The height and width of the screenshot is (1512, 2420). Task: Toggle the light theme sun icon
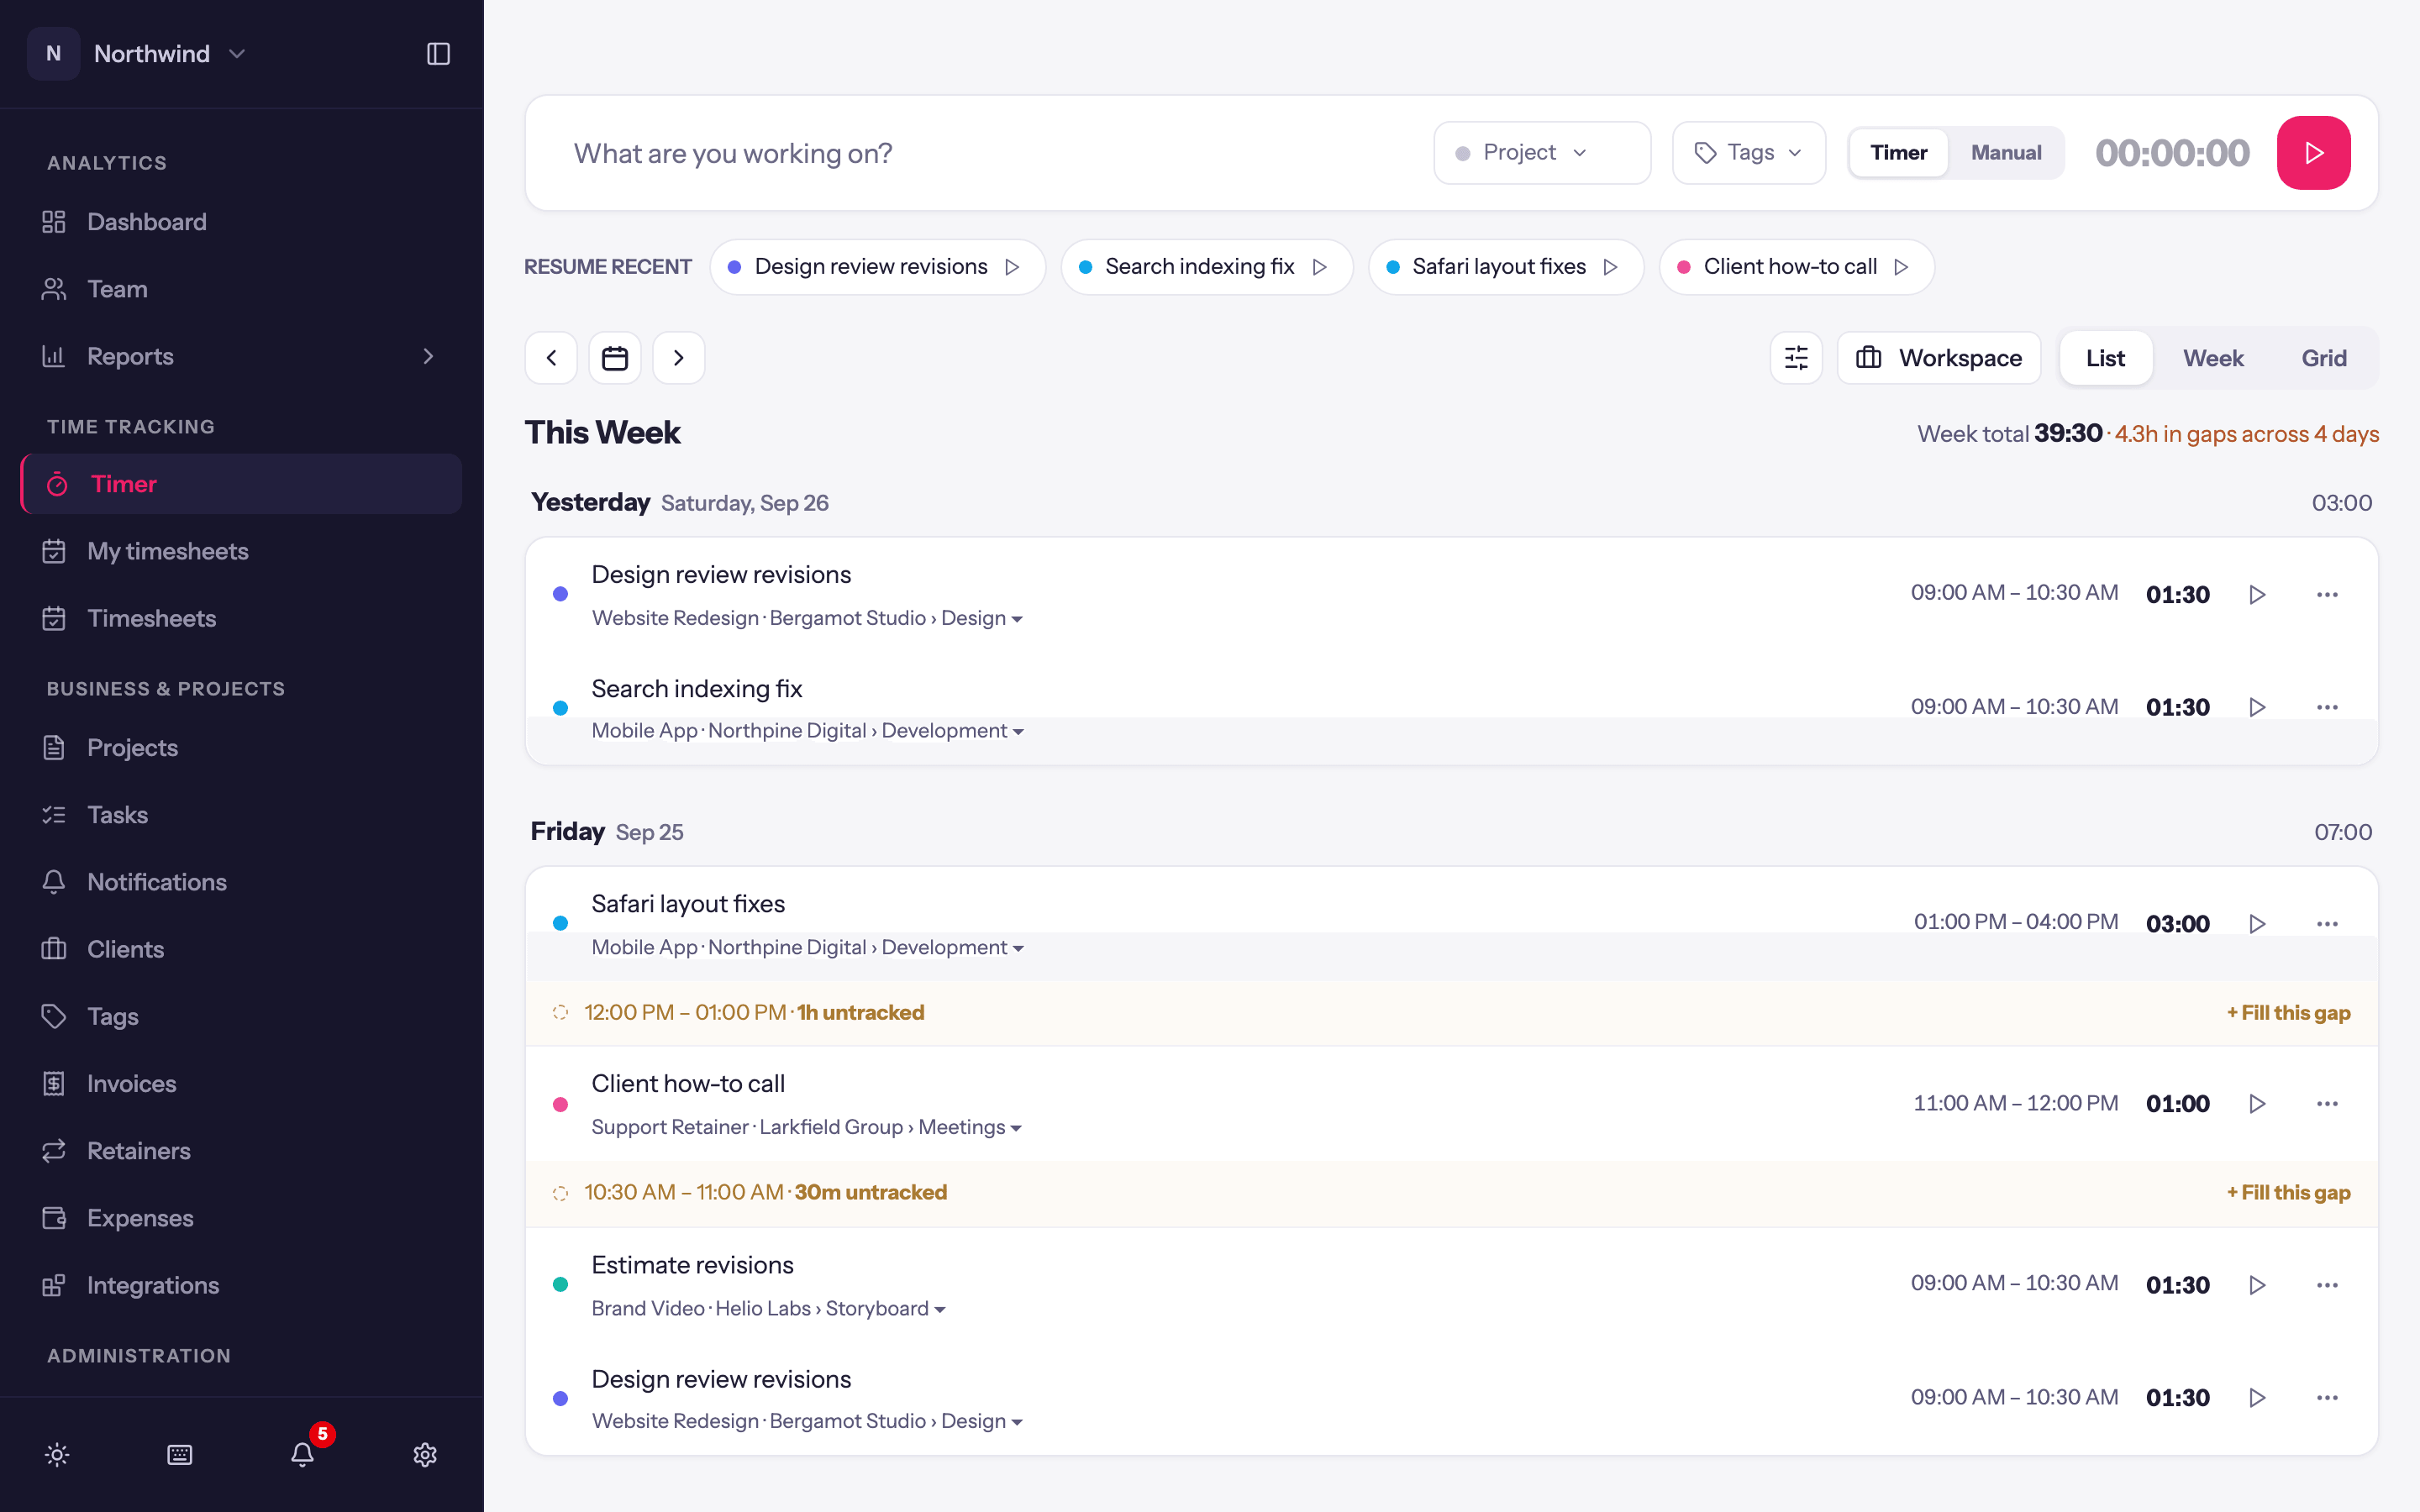click(57, 1454)
